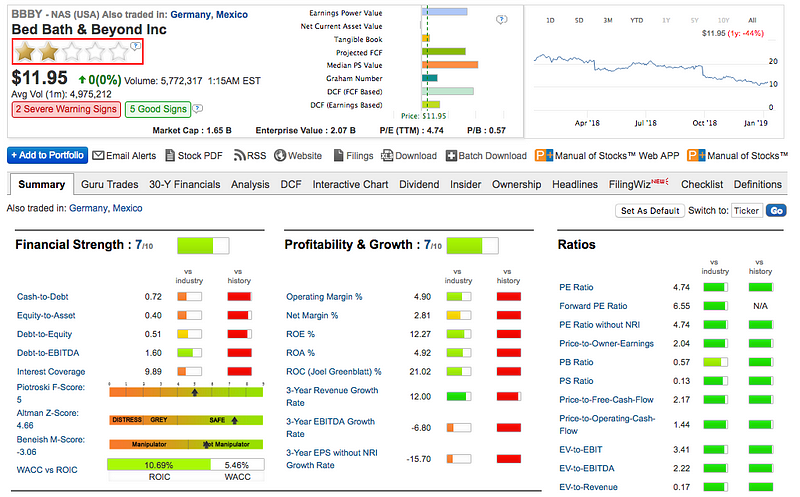Click the WACC vs ROIC bar
The width and height of the screenshot is (800, 497).
tap(186, 465)
